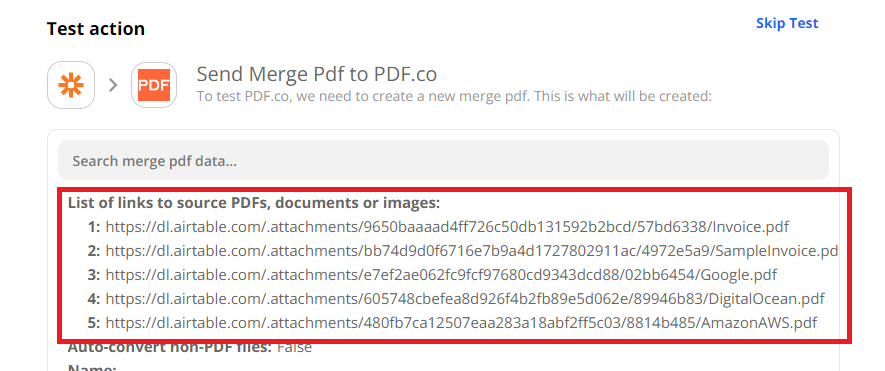Click the Zapier orange asterisk icon
The width and height of the screenshot is (885, 371).
click(71, 85)
